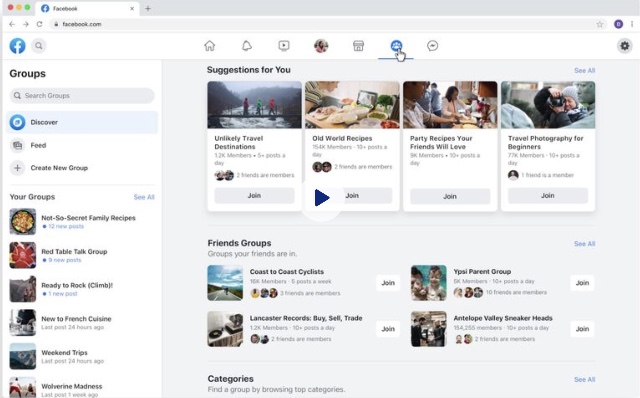Open the profile picture in the top bar
Screen dimensions: 640x398
321,46
